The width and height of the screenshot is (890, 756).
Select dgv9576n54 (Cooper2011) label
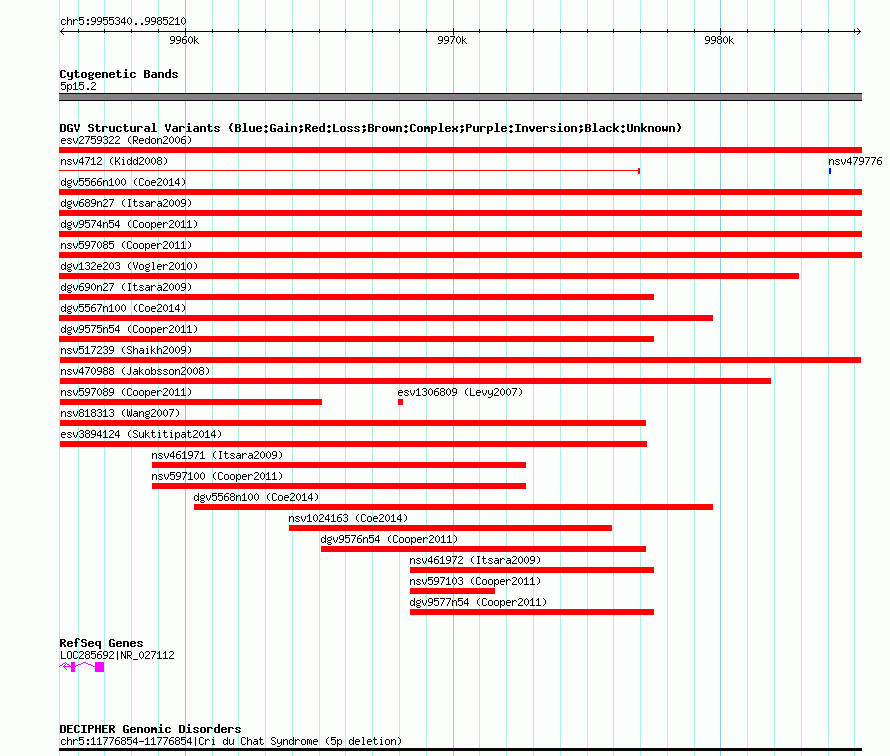(389, 539)
